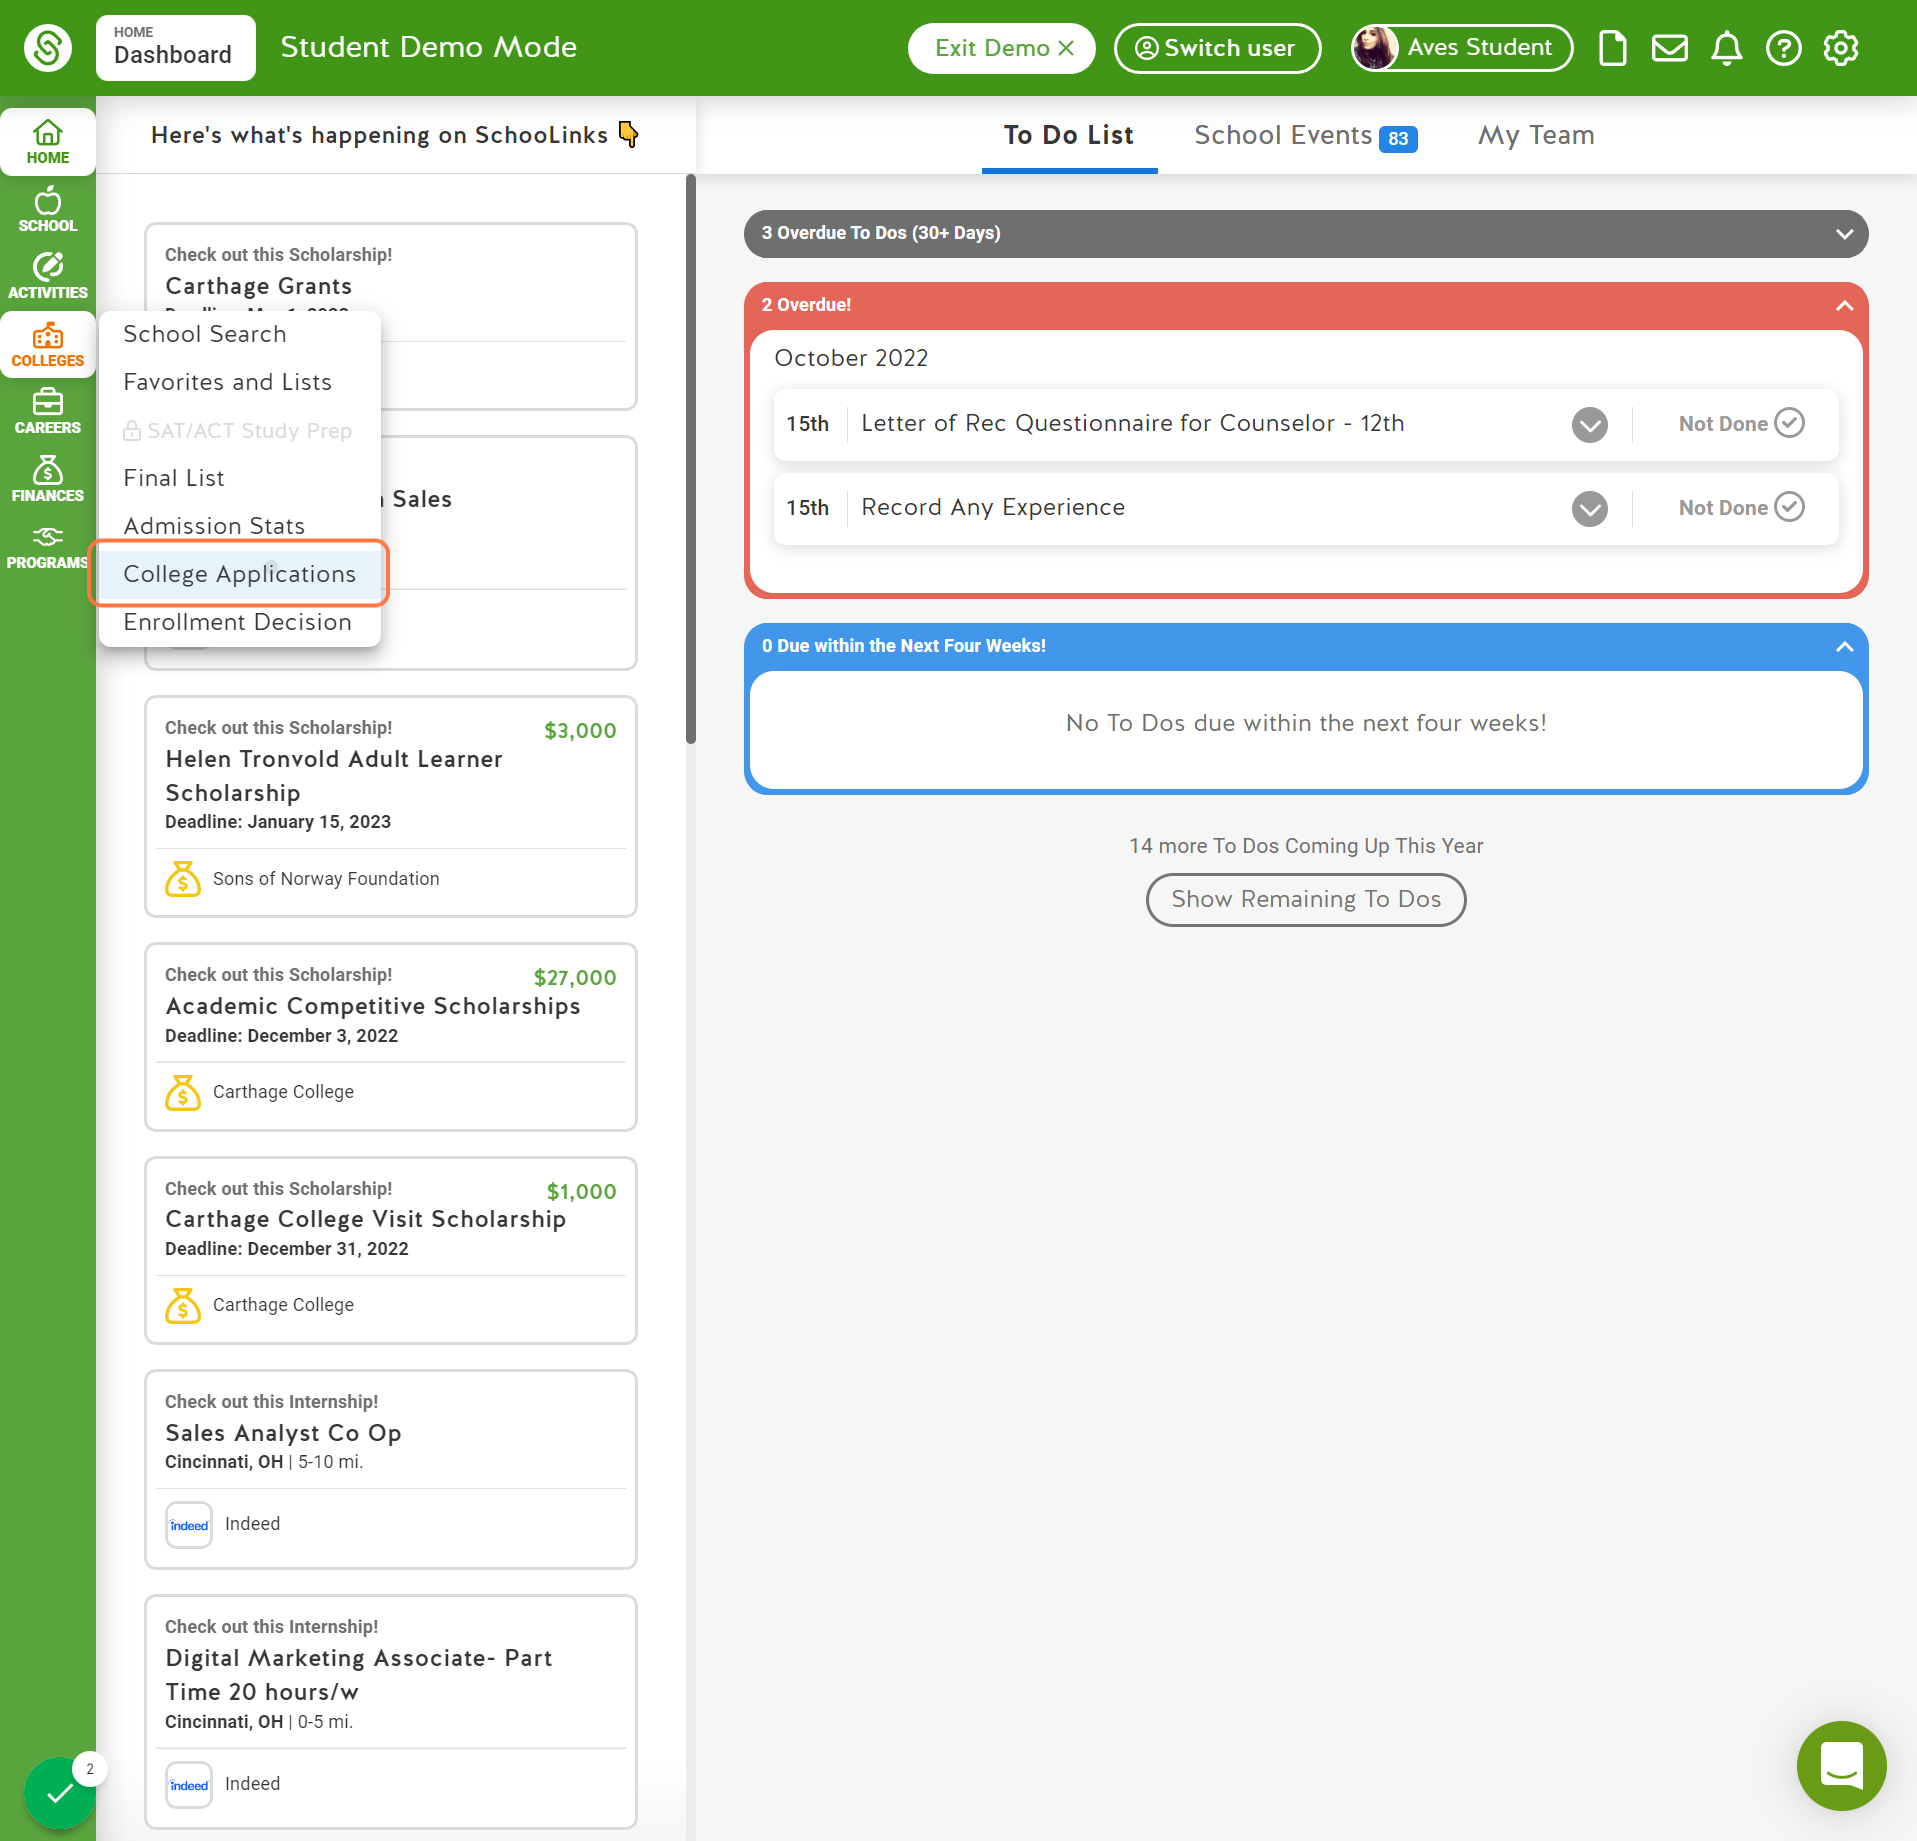Click the locked SAT/ACT Study Prep item
Image resolution: width=1917 pixels, height=1841 pixels.
240,430
